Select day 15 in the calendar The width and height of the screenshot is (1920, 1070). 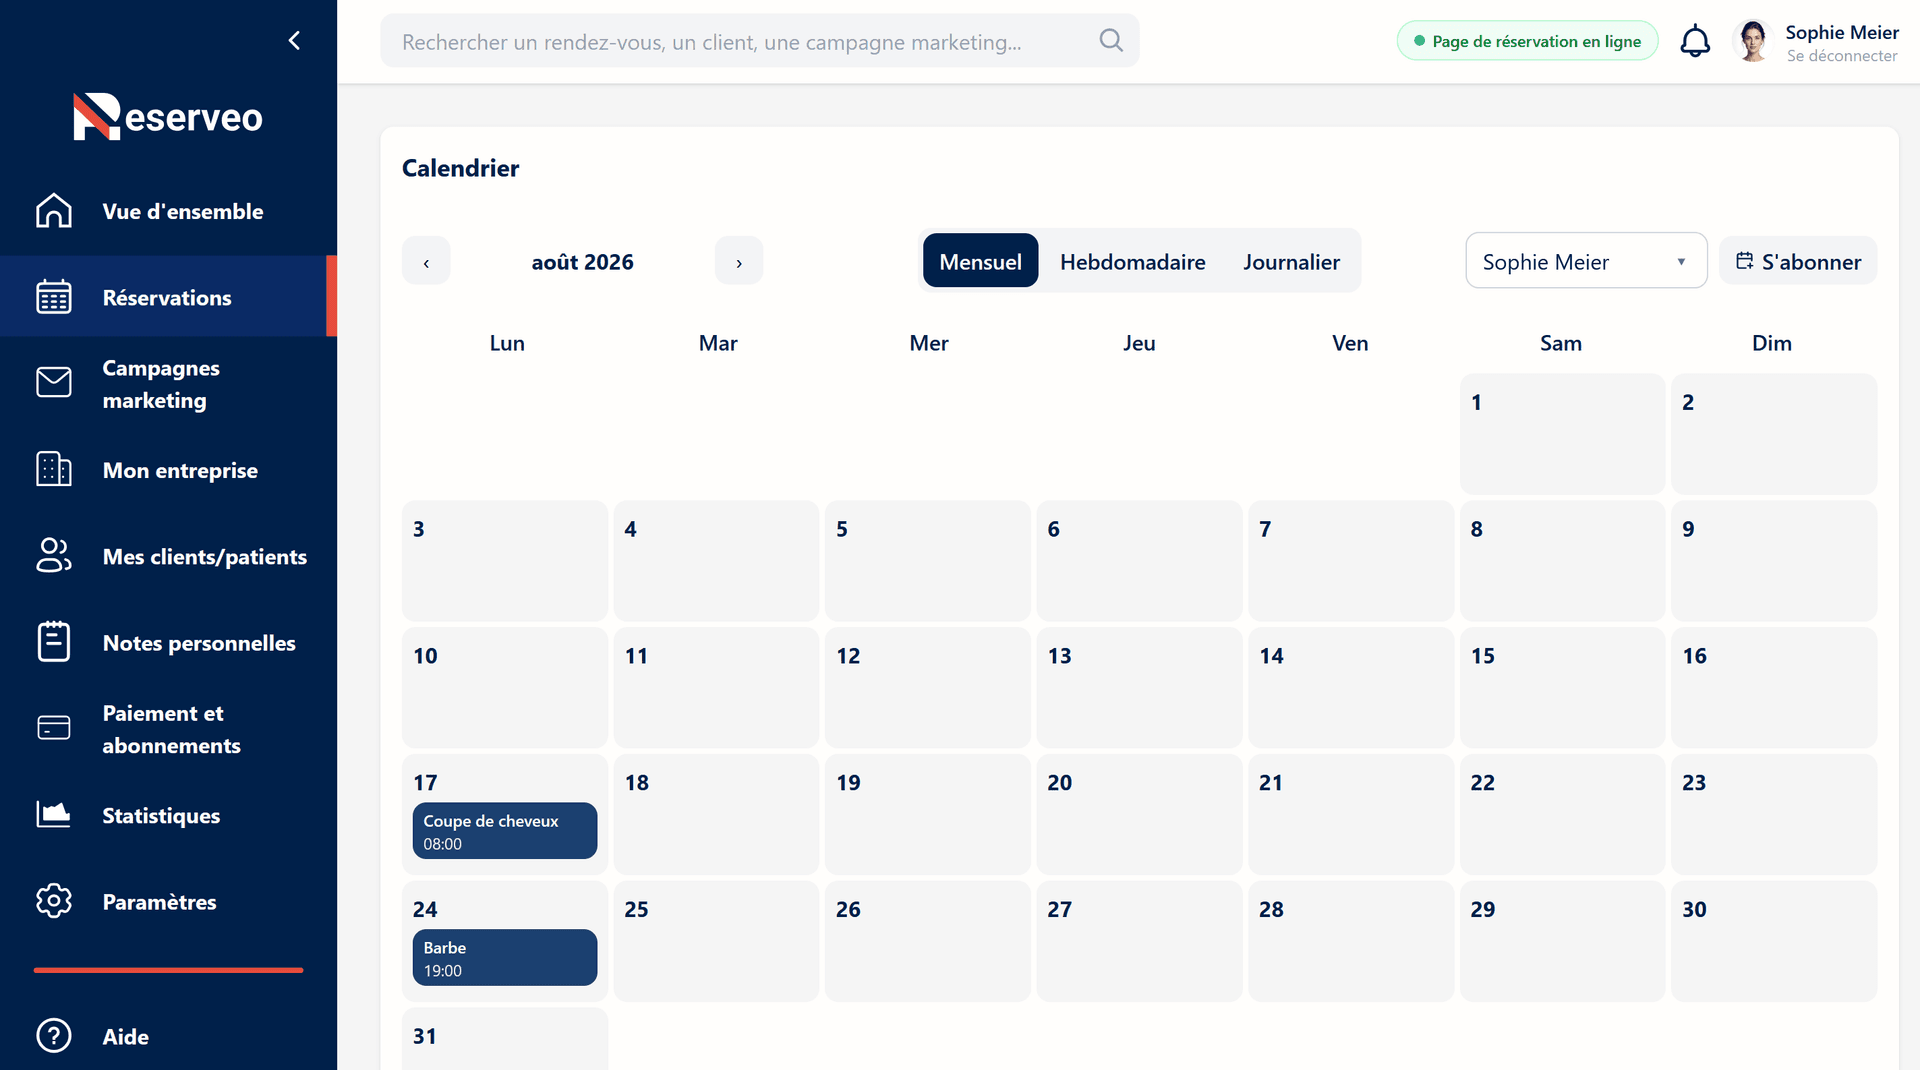coord(1562,688)
